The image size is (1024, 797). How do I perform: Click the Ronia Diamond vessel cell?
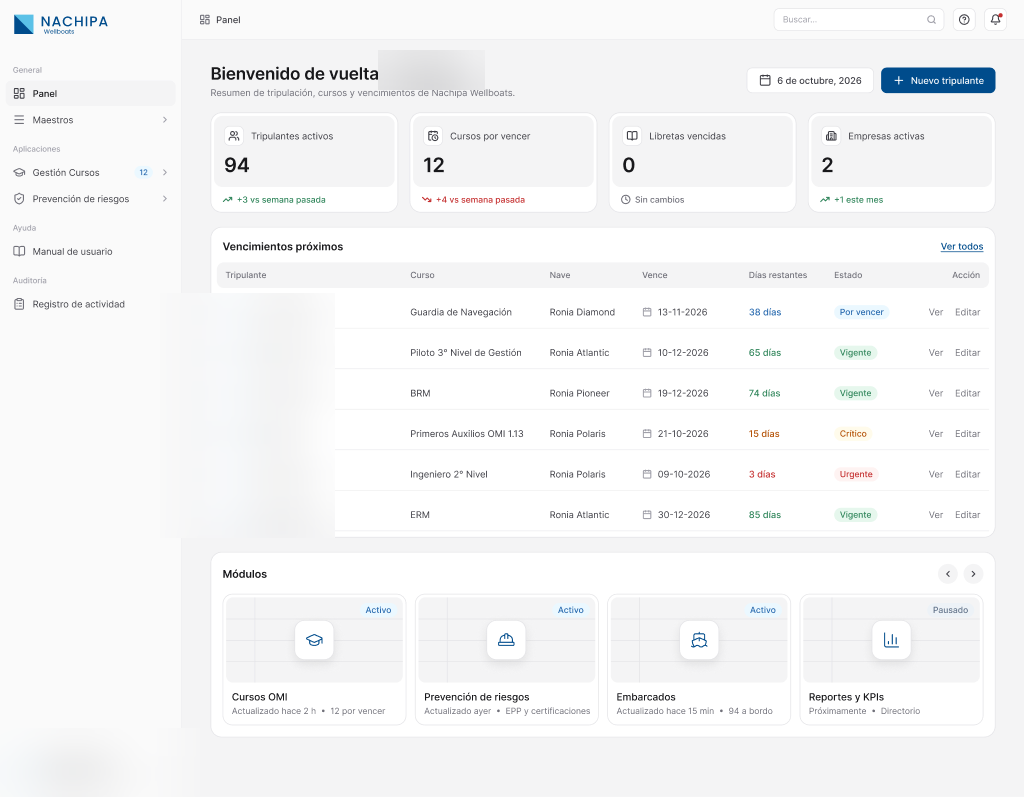(x=582, y=312)
